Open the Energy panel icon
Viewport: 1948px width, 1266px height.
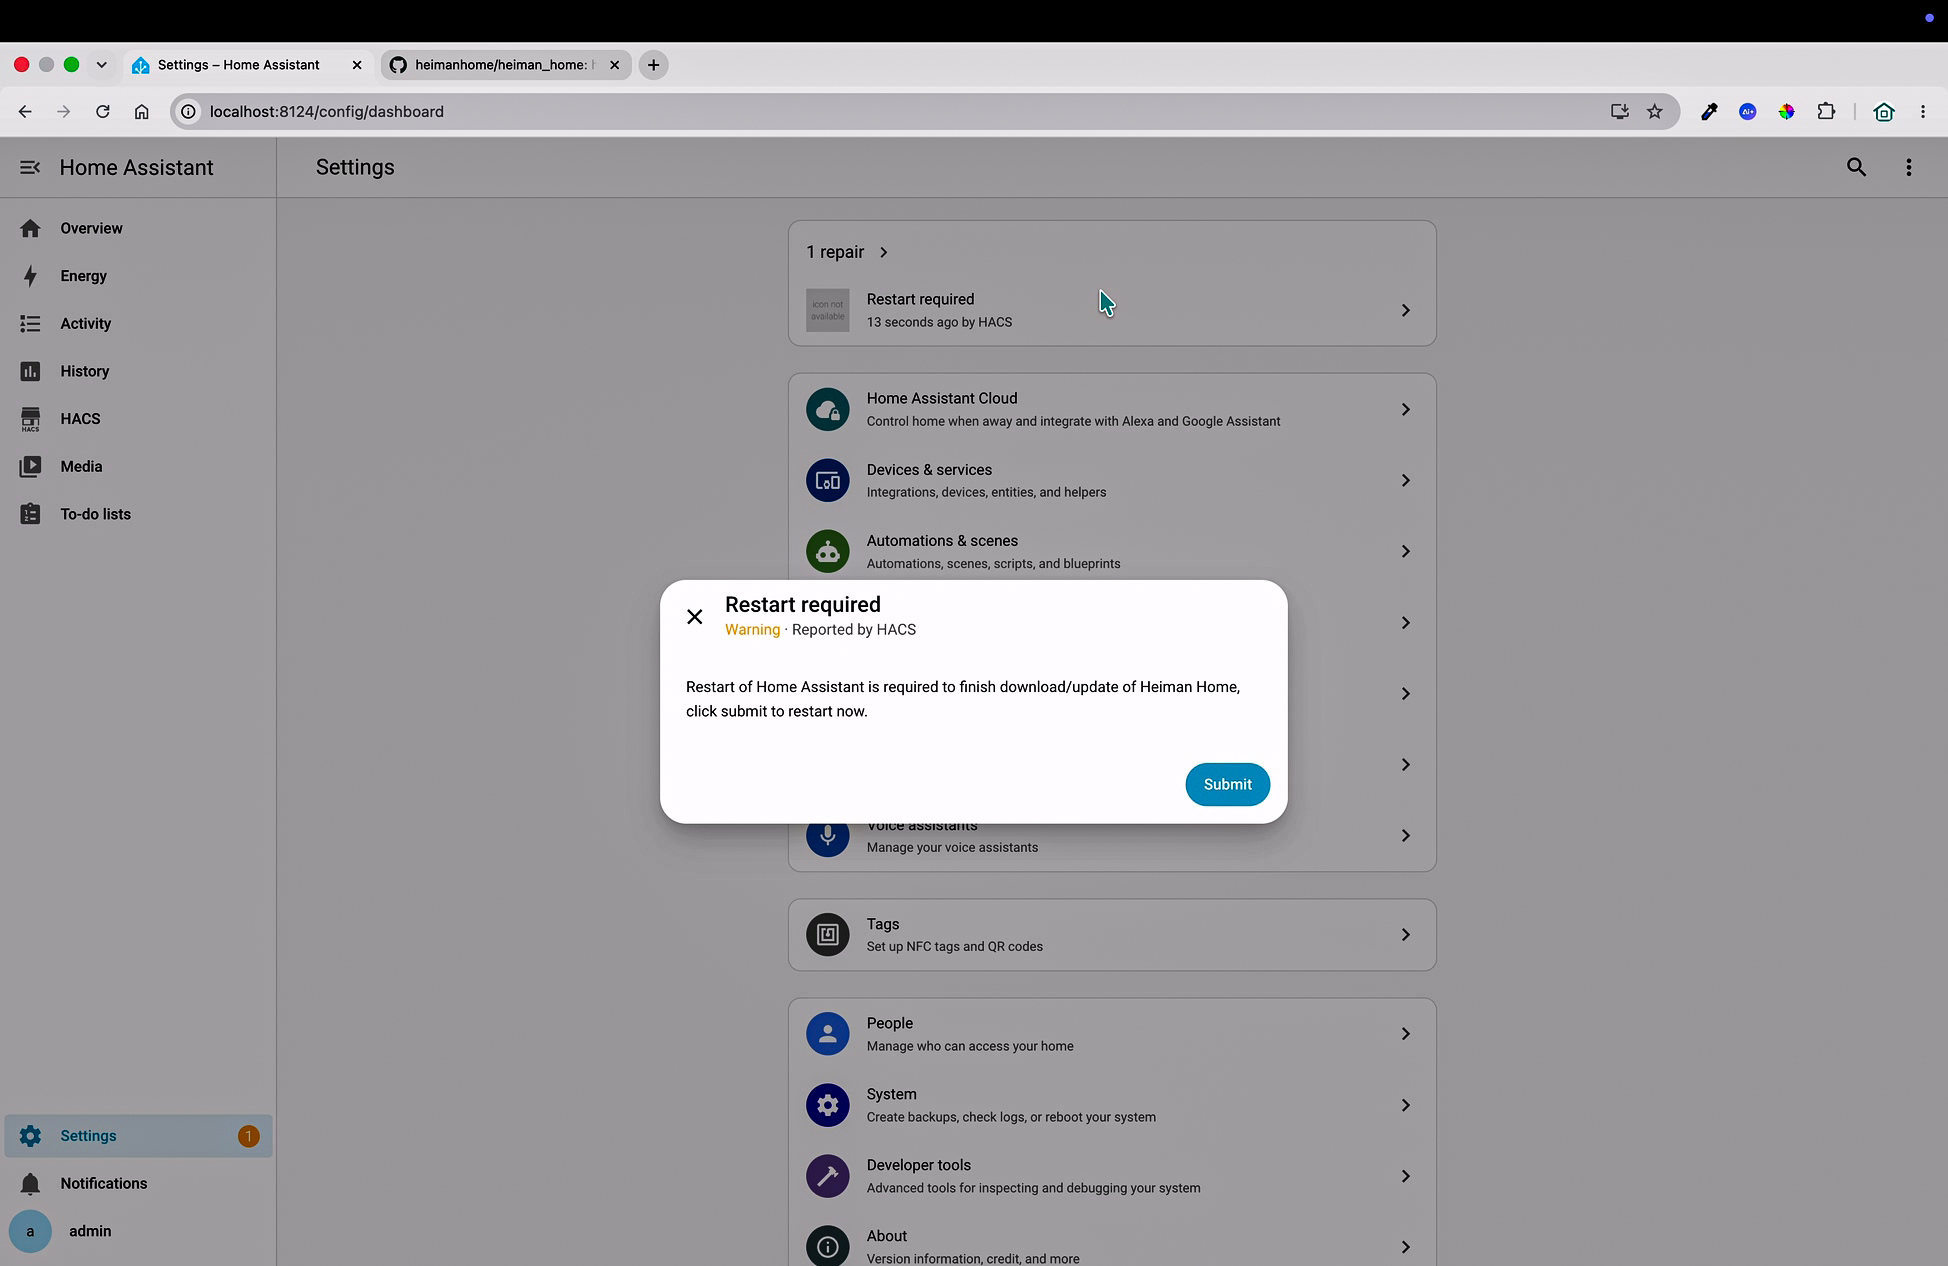point(30,276)
